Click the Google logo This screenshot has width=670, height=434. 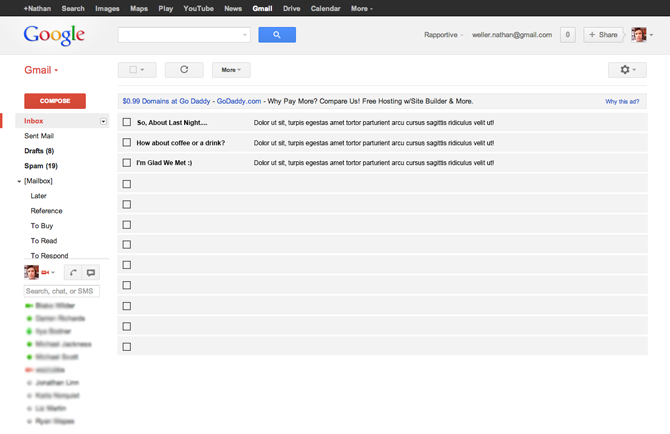pyautogui.click(x=54, y=35)
